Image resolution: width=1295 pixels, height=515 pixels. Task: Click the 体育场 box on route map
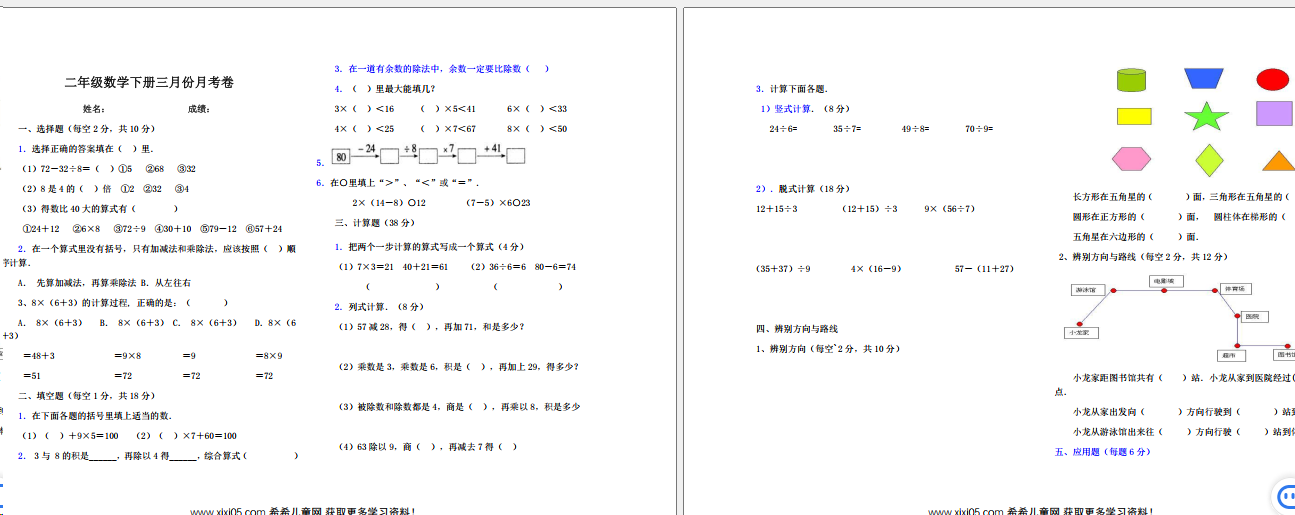click(x=1236, y=289)
